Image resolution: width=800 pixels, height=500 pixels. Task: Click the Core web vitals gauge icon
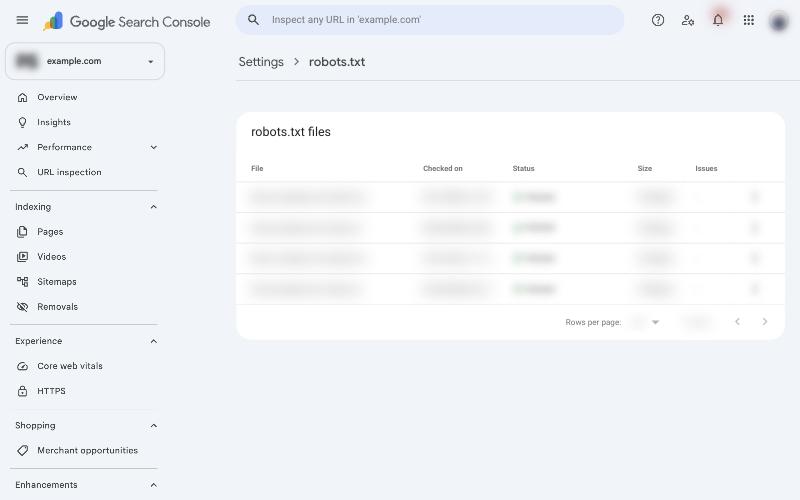(22, 366)
